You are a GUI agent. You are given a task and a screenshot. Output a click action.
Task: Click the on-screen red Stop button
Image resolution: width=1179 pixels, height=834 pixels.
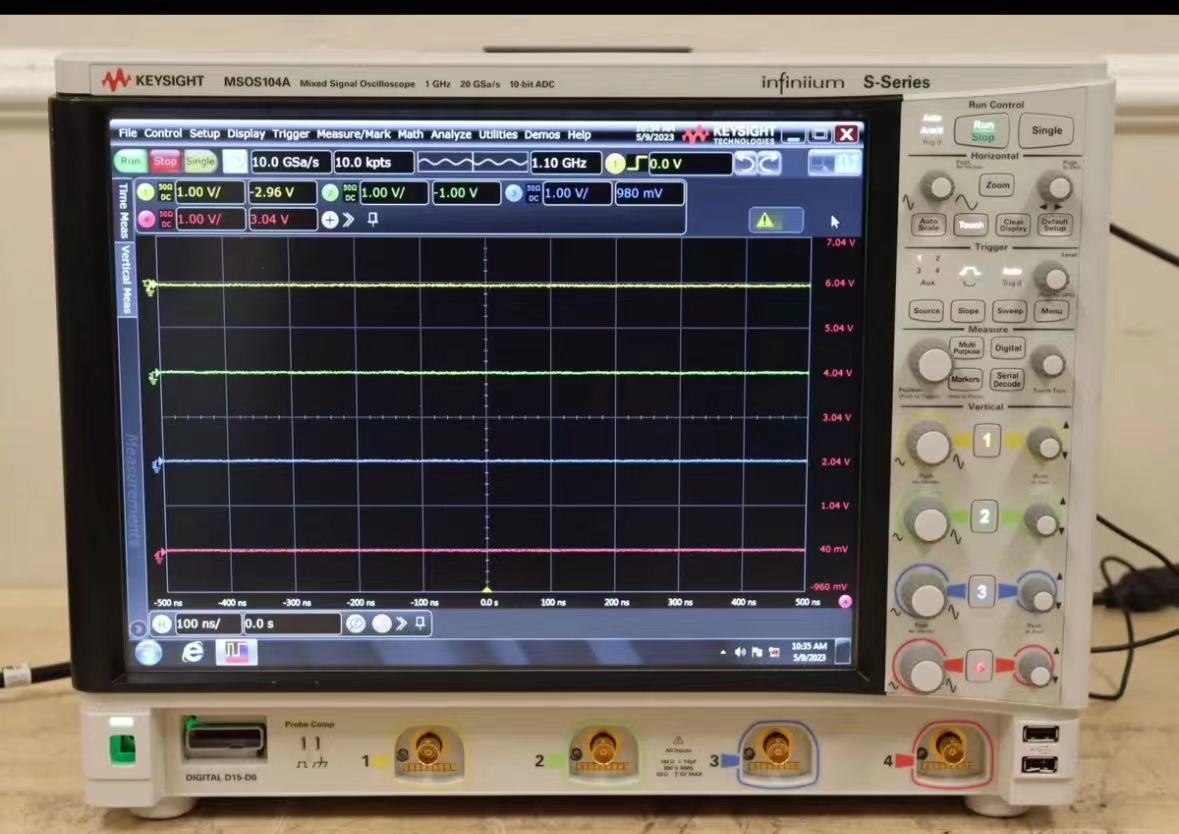coord(165,161)
